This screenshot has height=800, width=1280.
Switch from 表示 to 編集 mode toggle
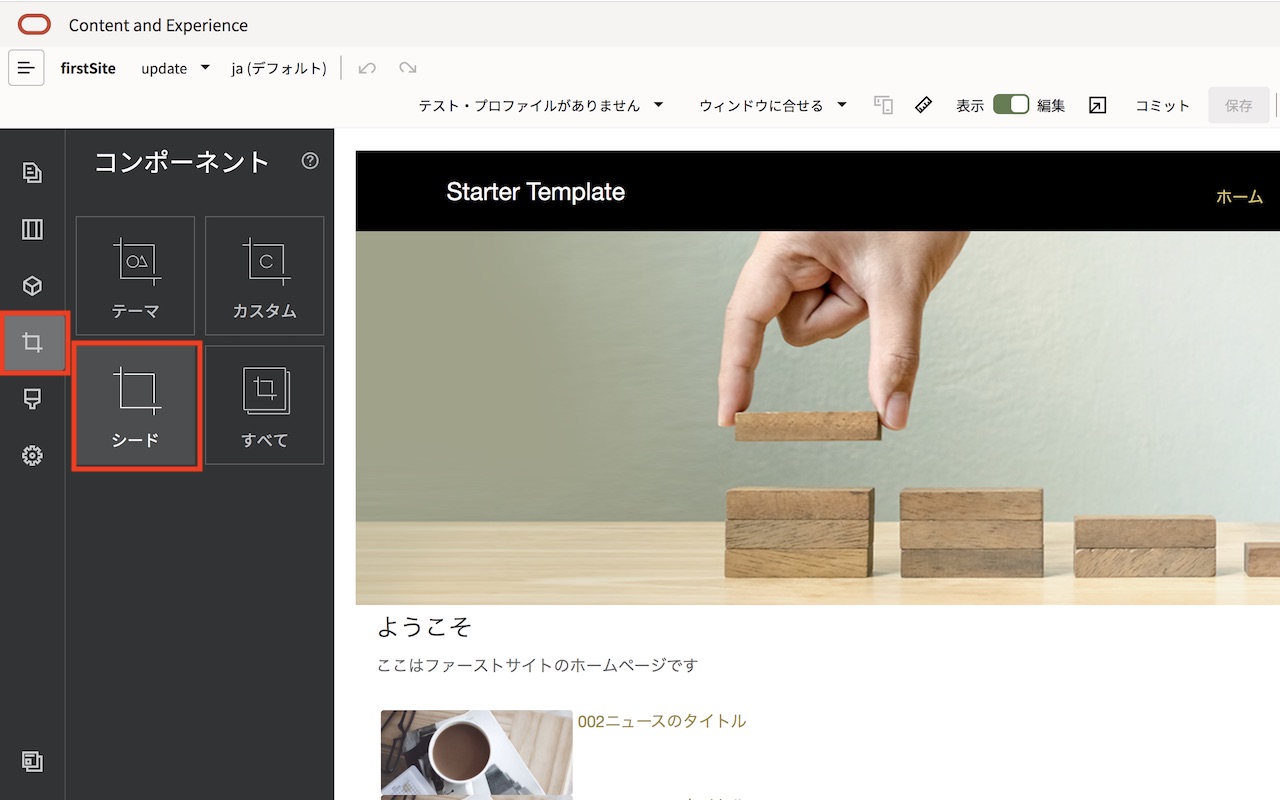pos(1011,103)
